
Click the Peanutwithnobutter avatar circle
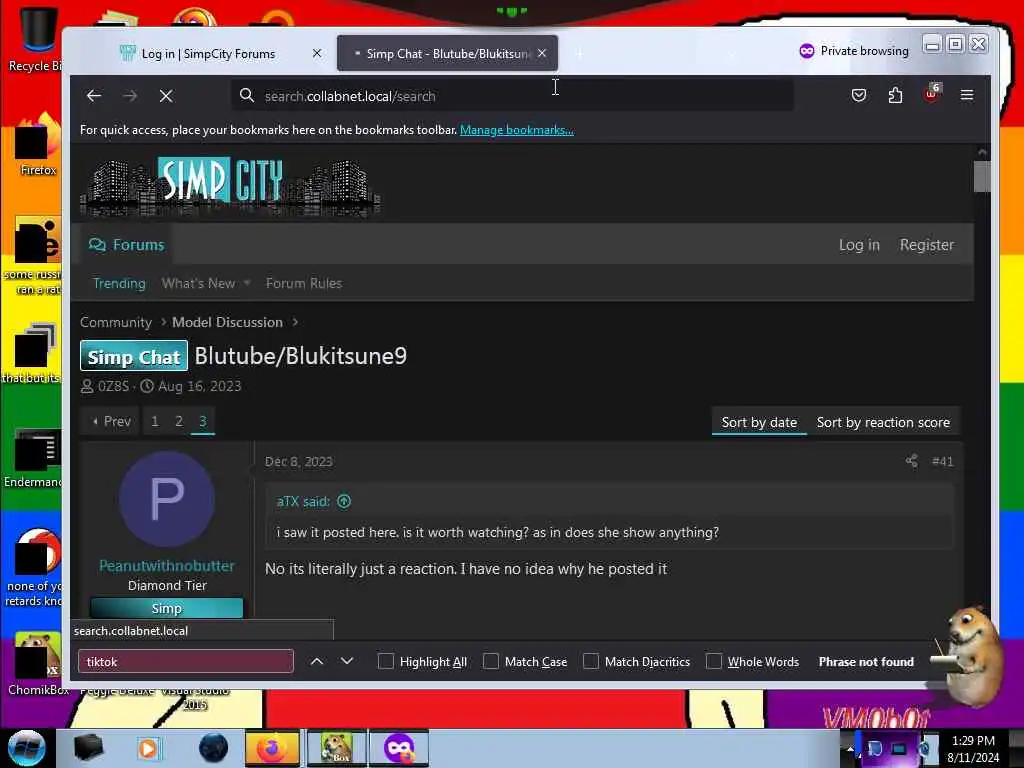click(167, 500)
